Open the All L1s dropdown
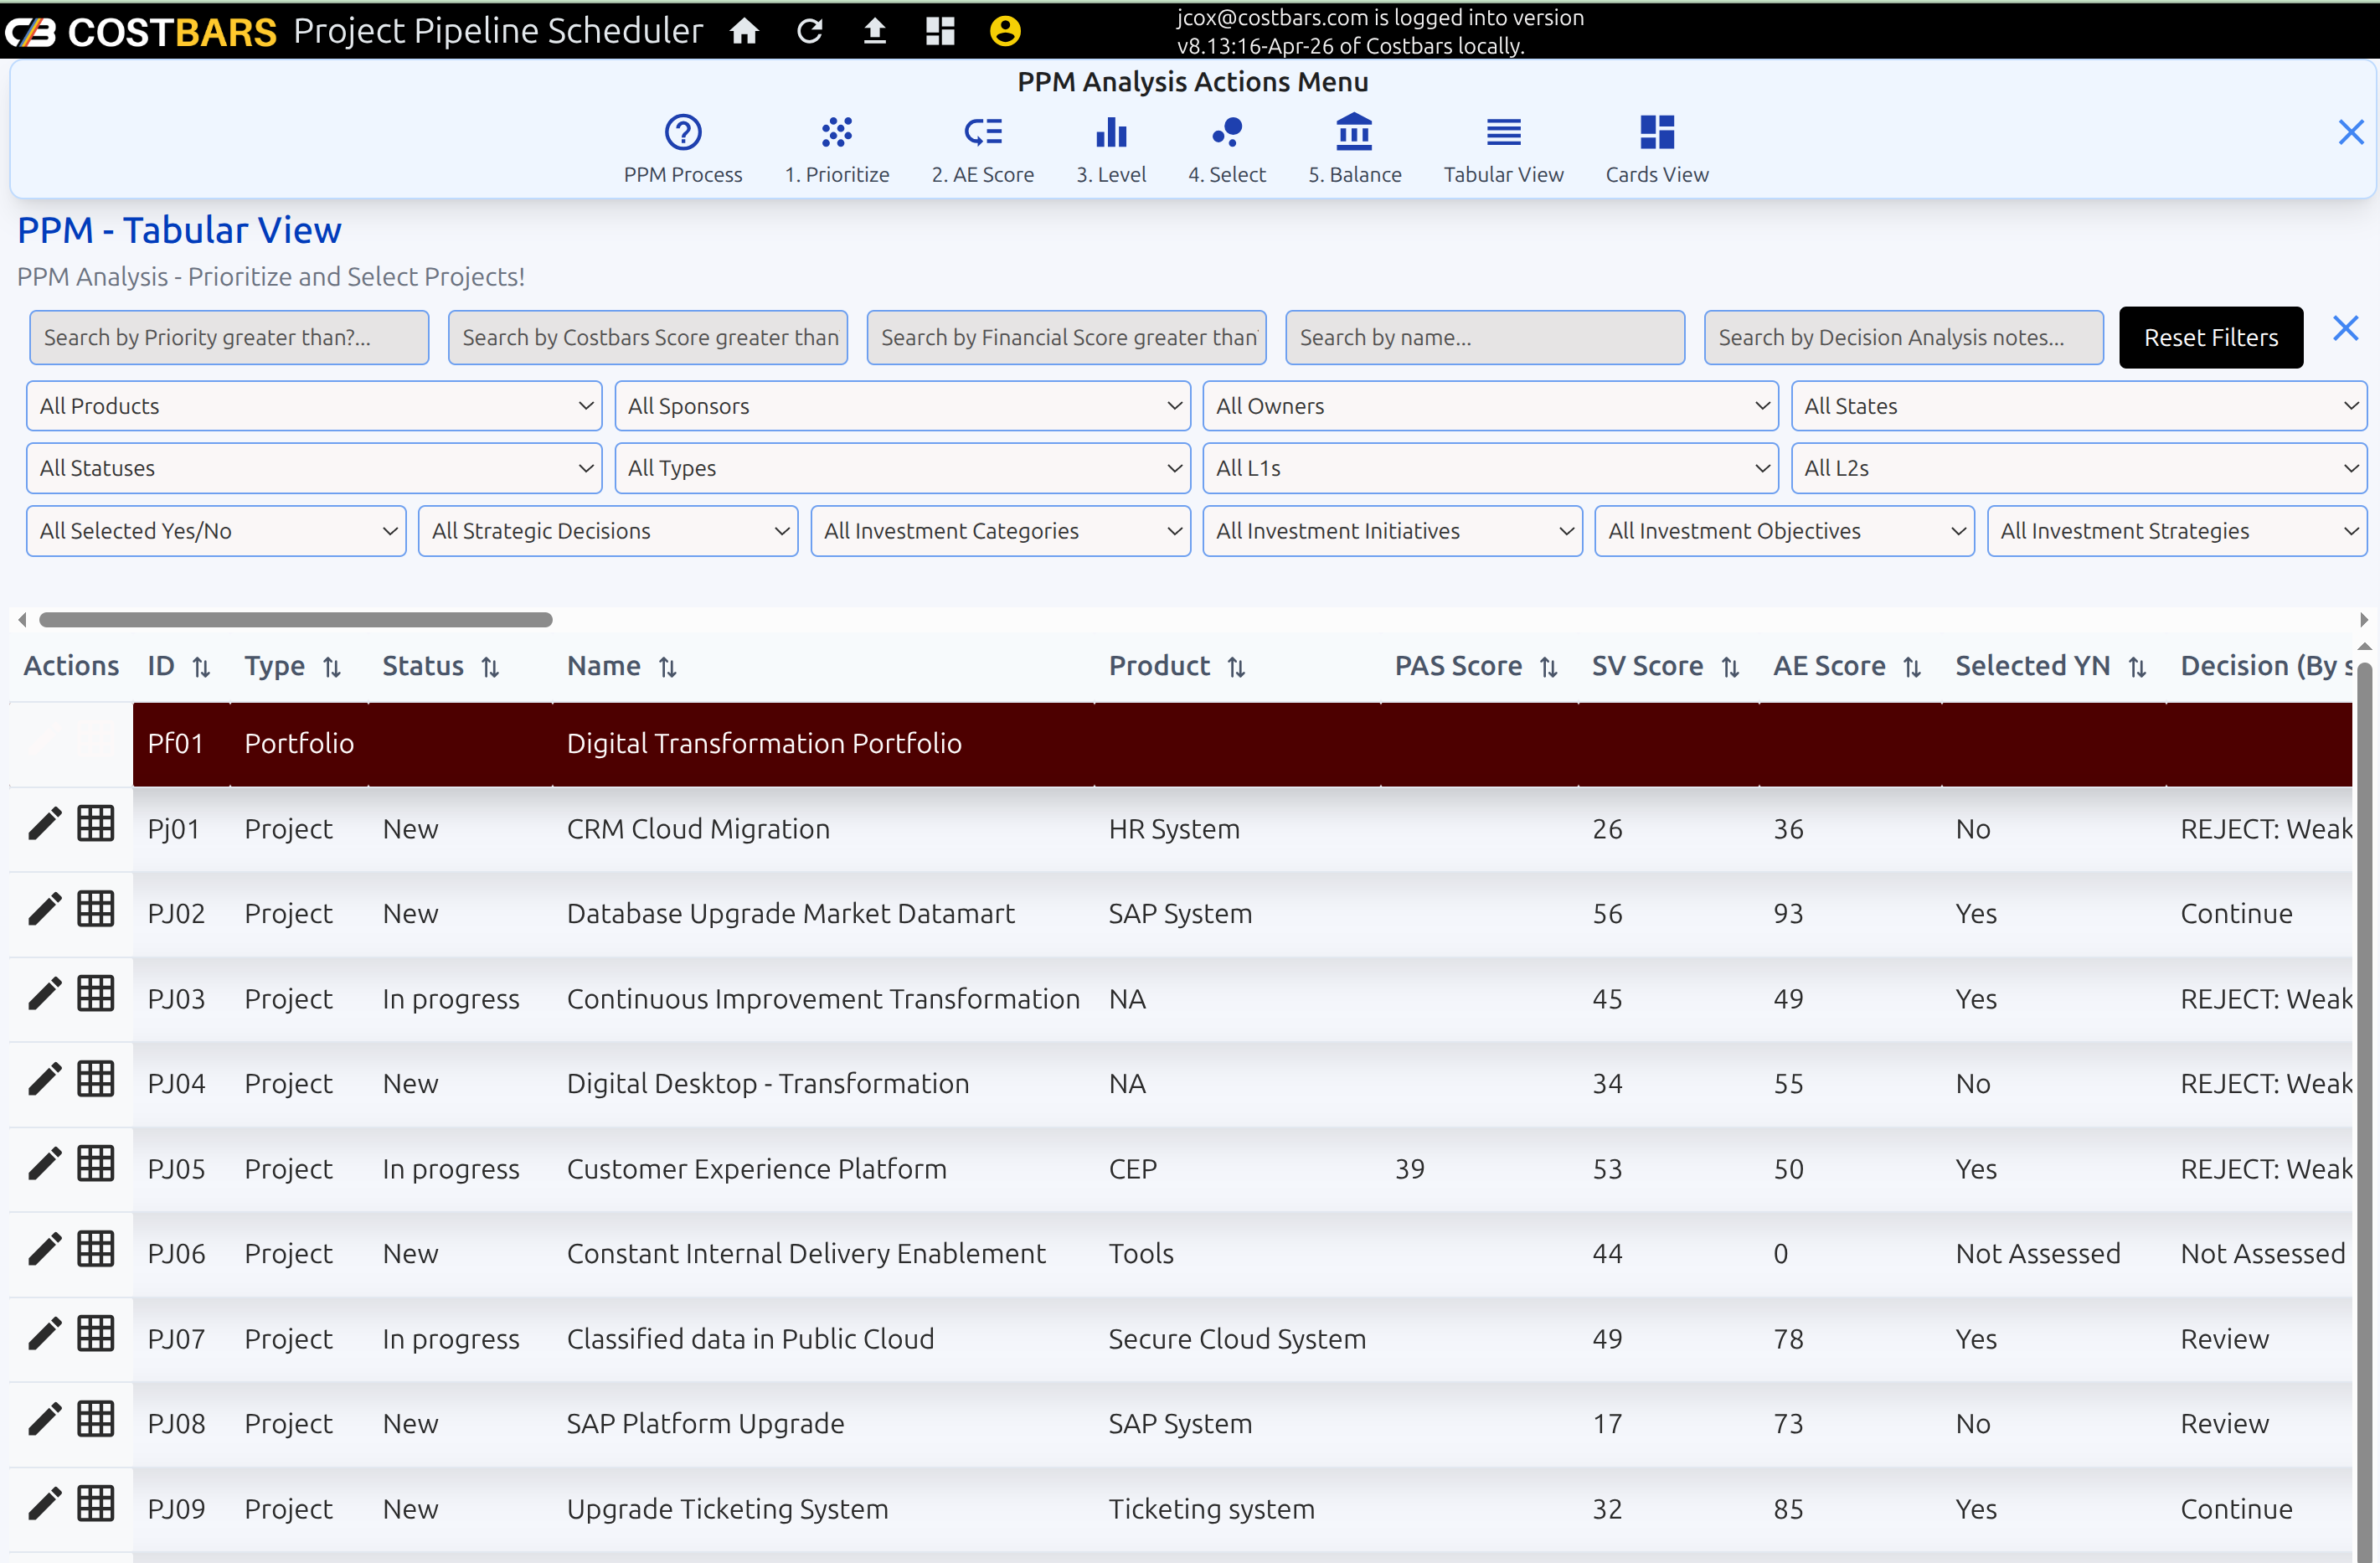This screenshot has height=1563, width=2380. [1490, 467]
